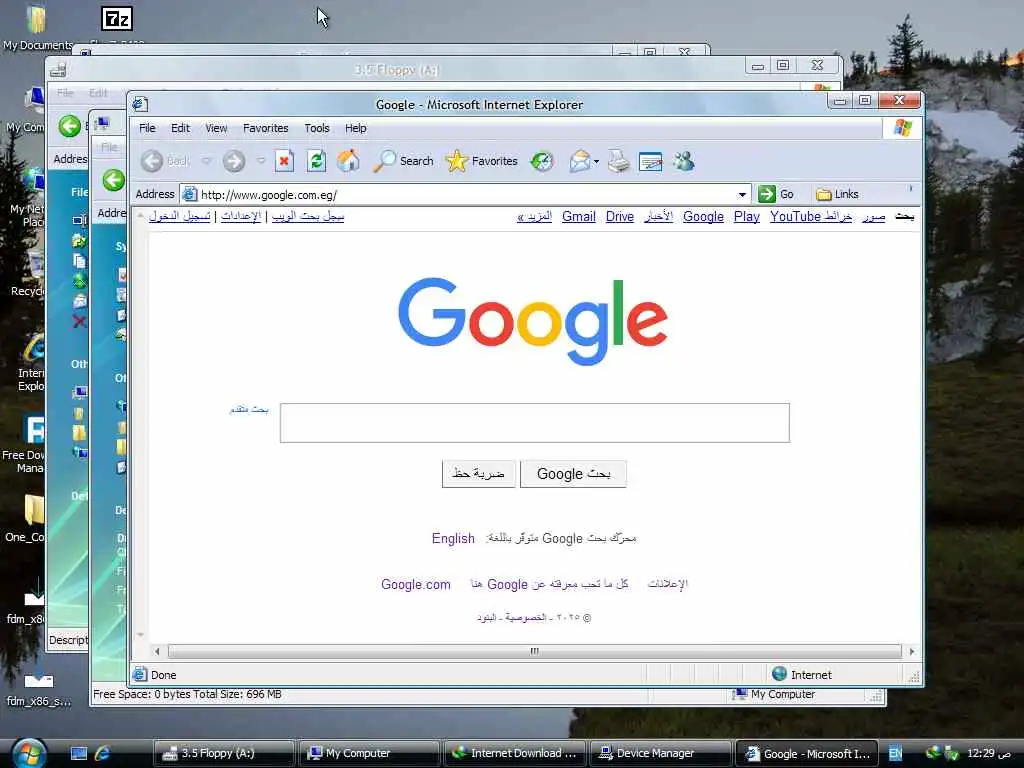Expand the Forward button history dropdown
The image size is (1024, 768).
pos(261,161)
